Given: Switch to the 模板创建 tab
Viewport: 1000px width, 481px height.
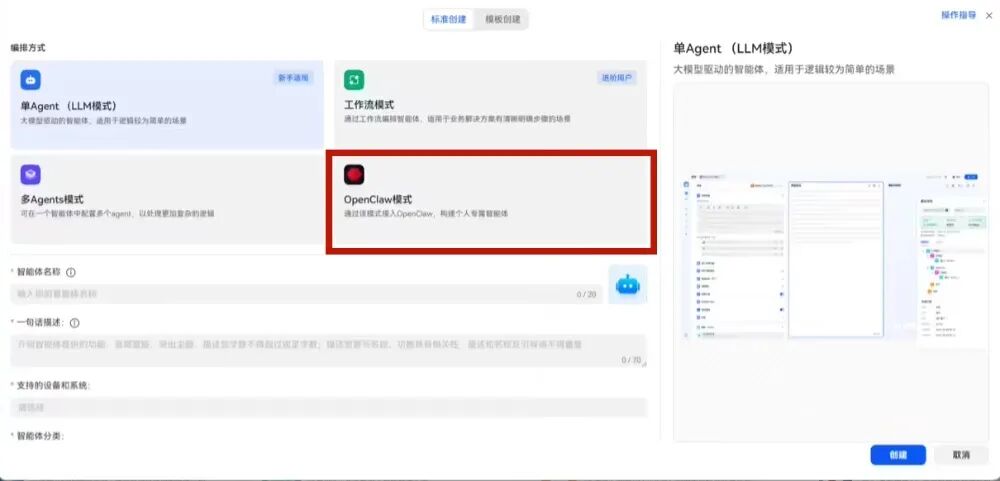Looking at the screenshot, I should (x=503, y=19).
